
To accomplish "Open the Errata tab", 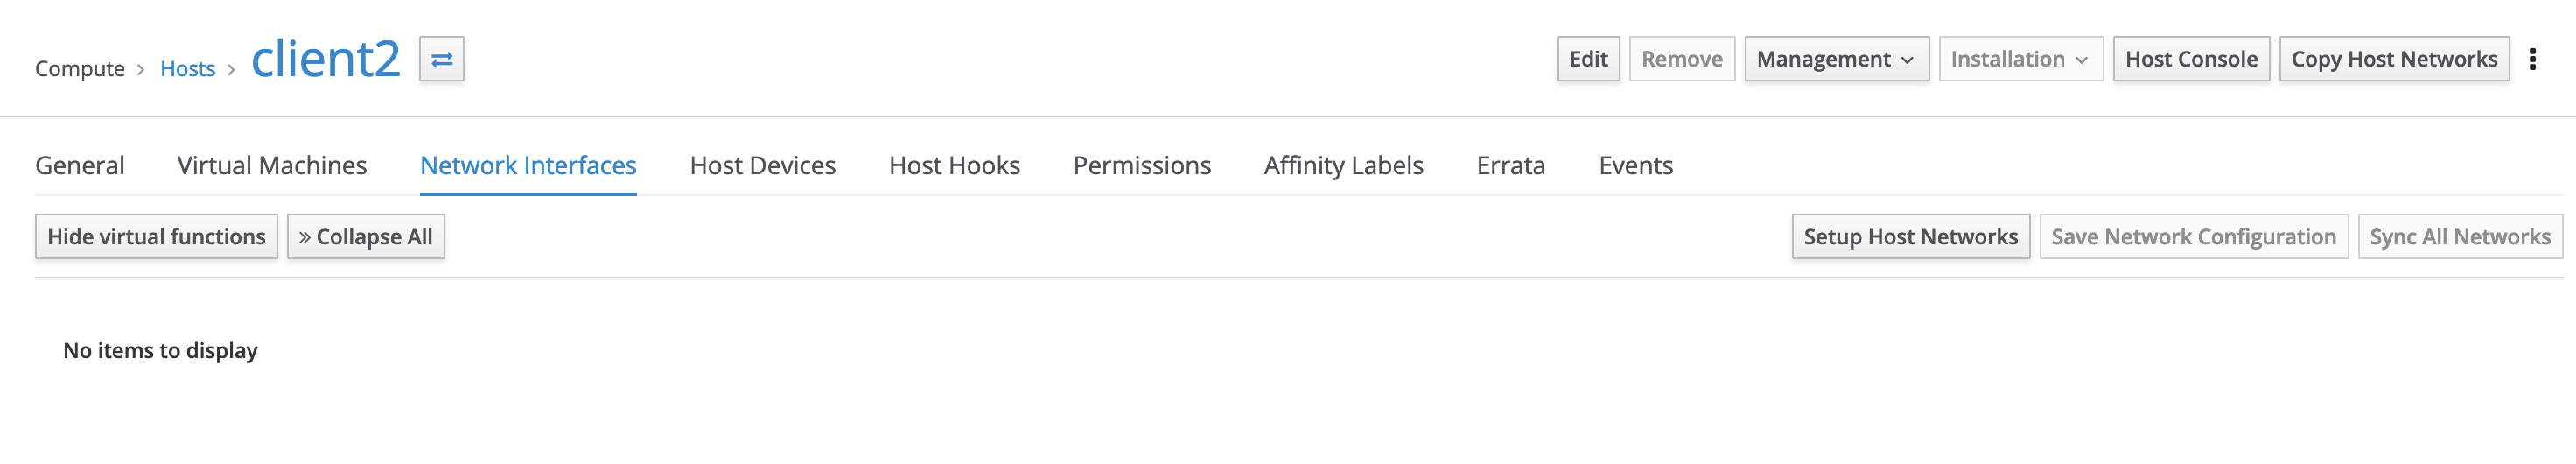I will click(x=1510, y=165).
